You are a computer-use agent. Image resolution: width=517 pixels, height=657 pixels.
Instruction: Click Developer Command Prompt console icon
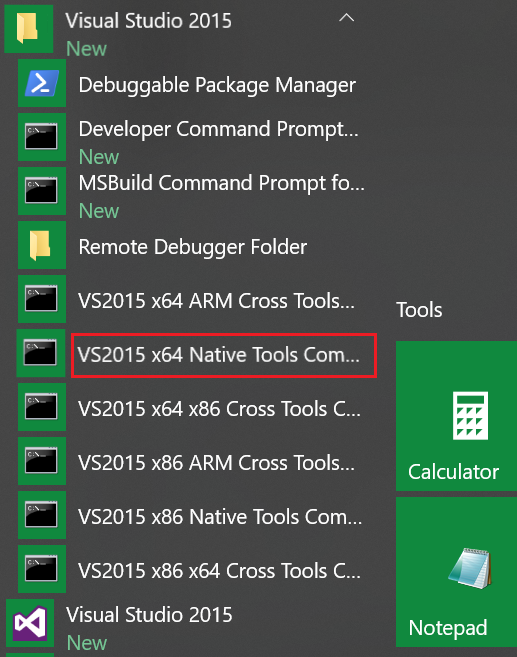[x=42, y=137]
